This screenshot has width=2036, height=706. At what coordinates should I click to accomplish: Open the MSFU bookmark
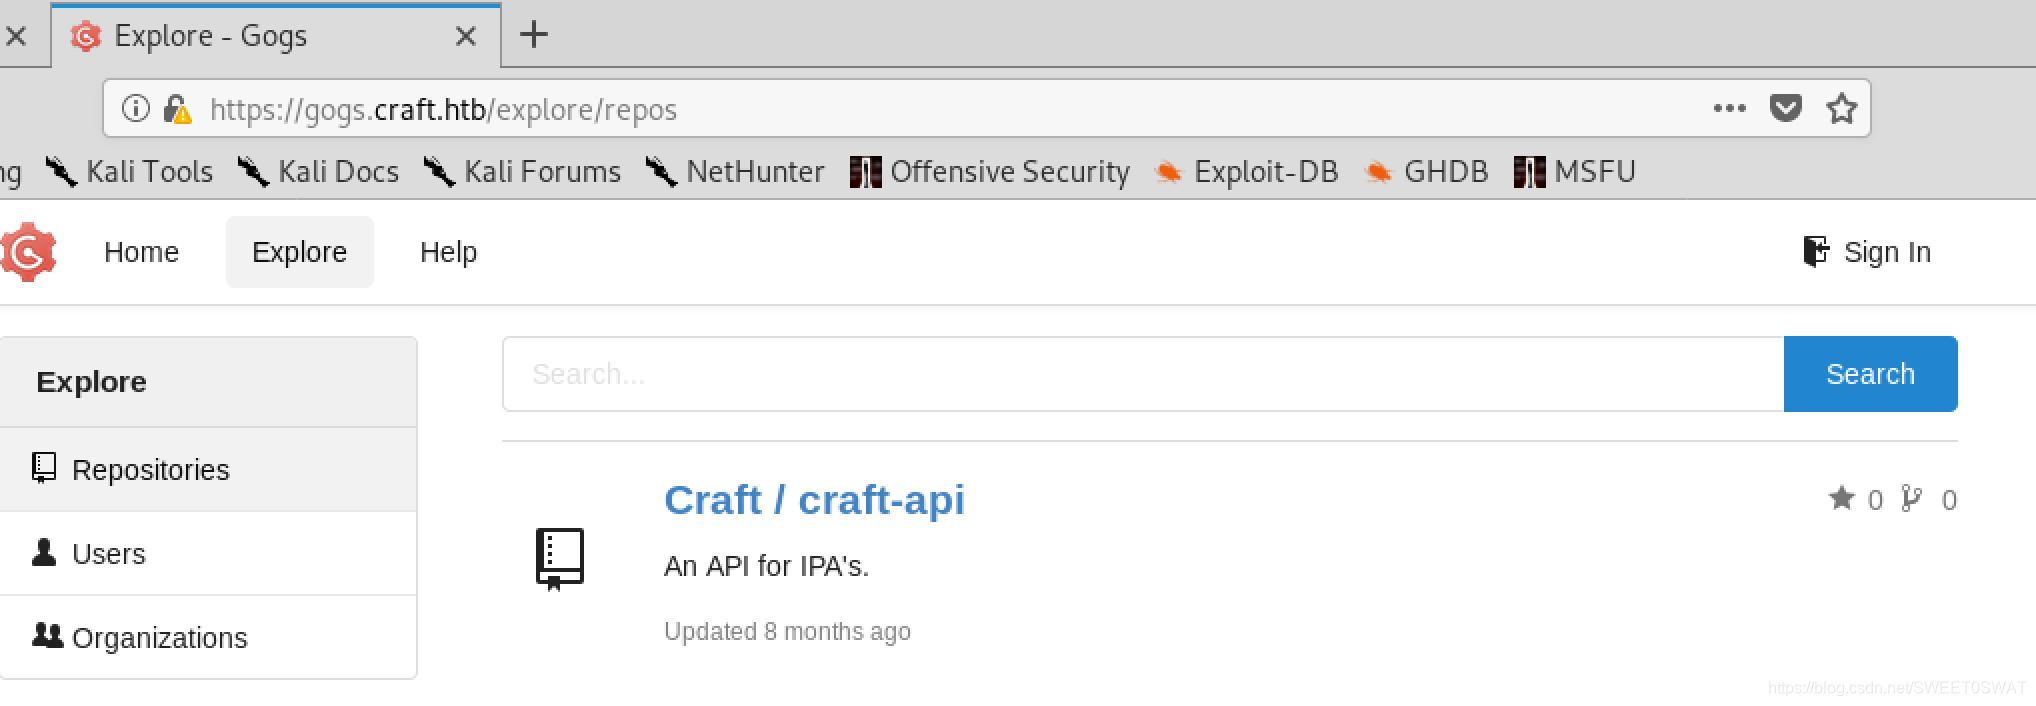tap(1575, 171)
